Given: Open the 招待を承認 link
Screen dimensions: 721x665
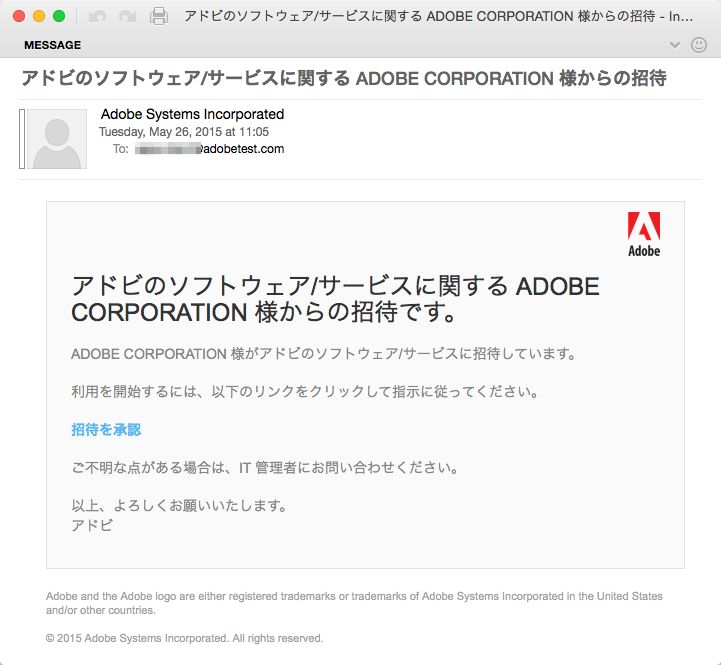Looking at the screenshot, I should (x=106, y=430).
